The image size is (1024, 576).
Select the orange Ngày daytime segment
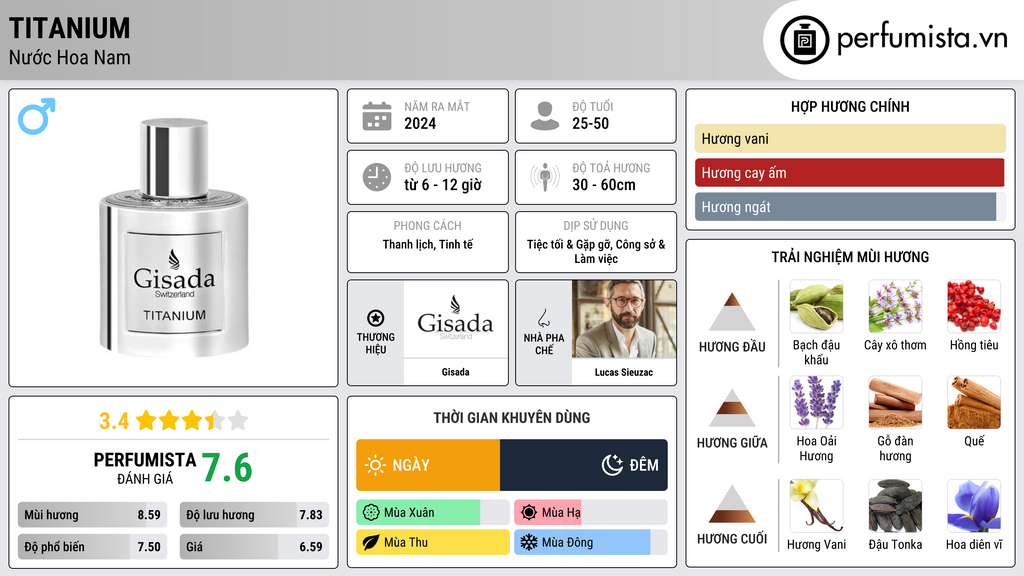428,465
